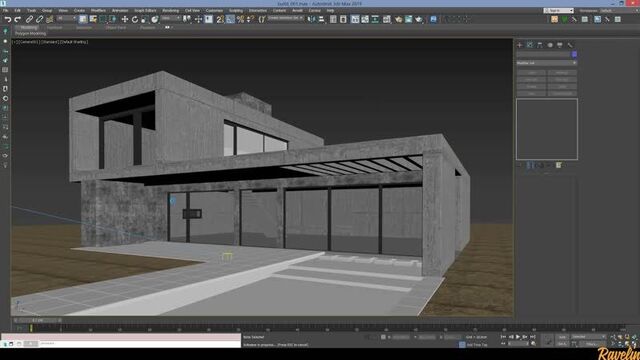Activate the Select and Rotate tool
This screenshot has height=360, width=640.
[135, 19]
